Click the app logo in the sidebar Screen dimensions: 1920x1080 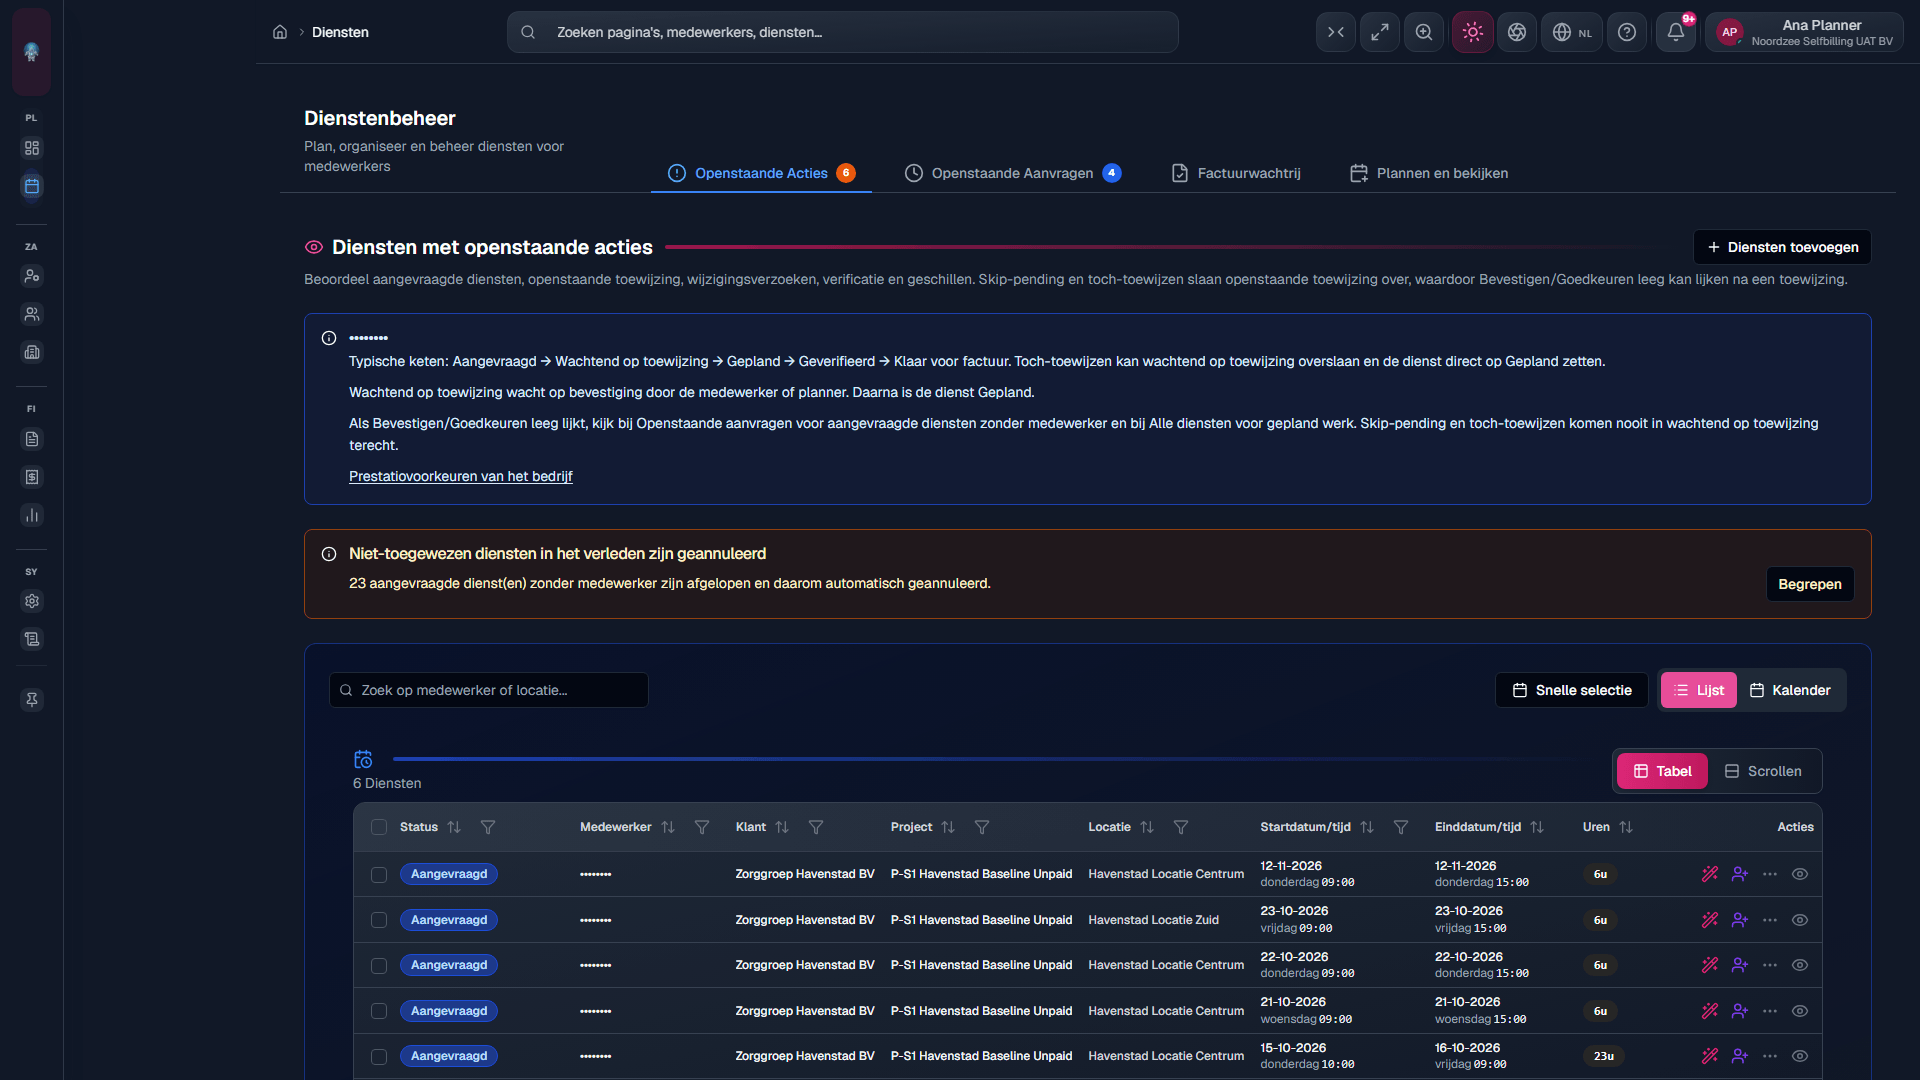pyautogui.click(x=32, y=52)
